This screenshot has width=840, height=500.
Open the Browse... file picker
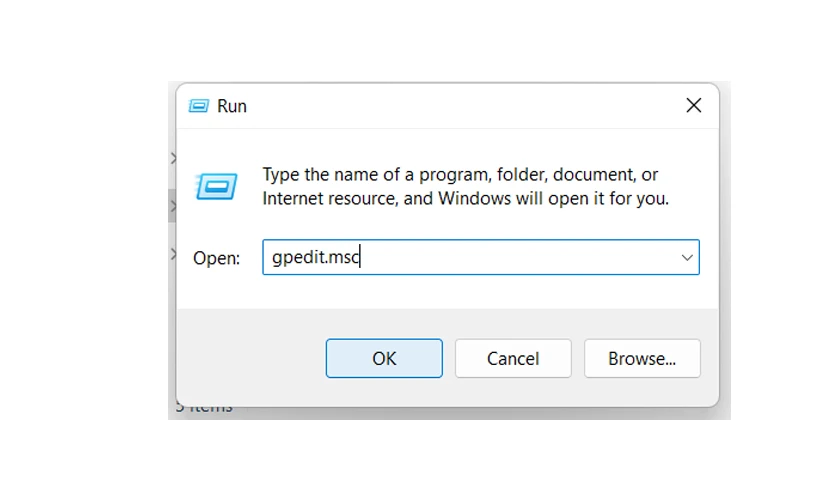point(642,358)
